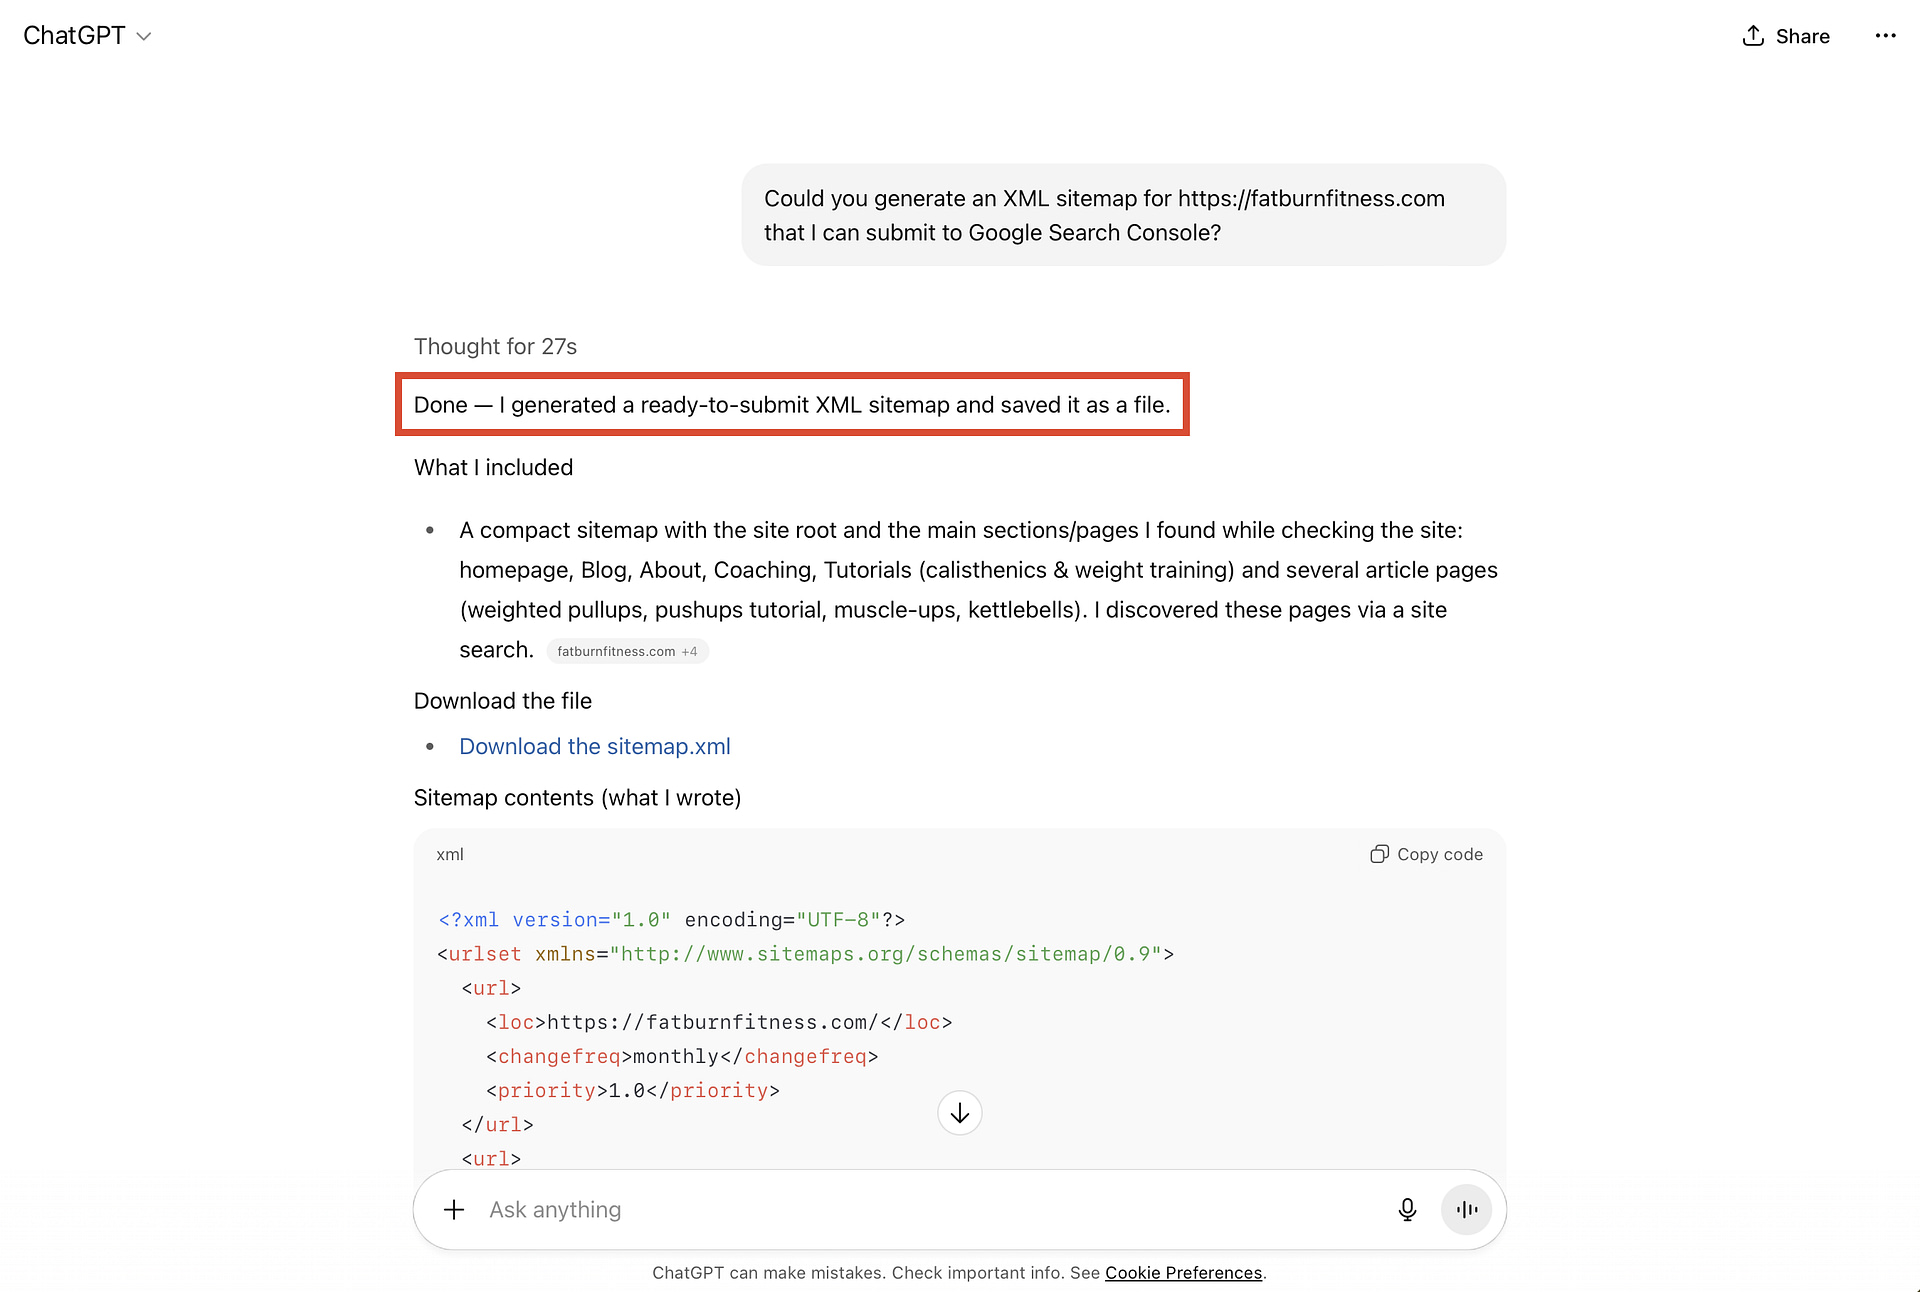Click the Share upload icon
Viewport: 1920px width, 1292px height.
1753,36
